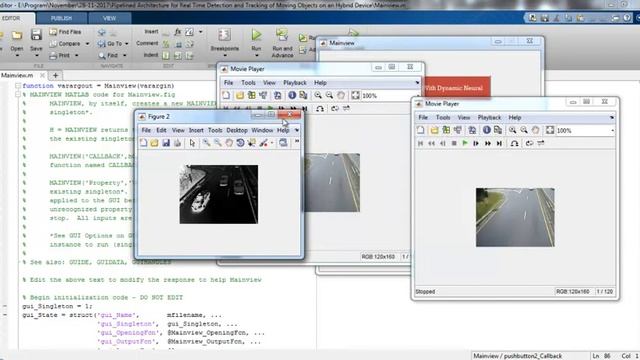Click the comment percent icon in Edit section
The image size is (640, 360).
pyautogui.click(x=166, y=44)
